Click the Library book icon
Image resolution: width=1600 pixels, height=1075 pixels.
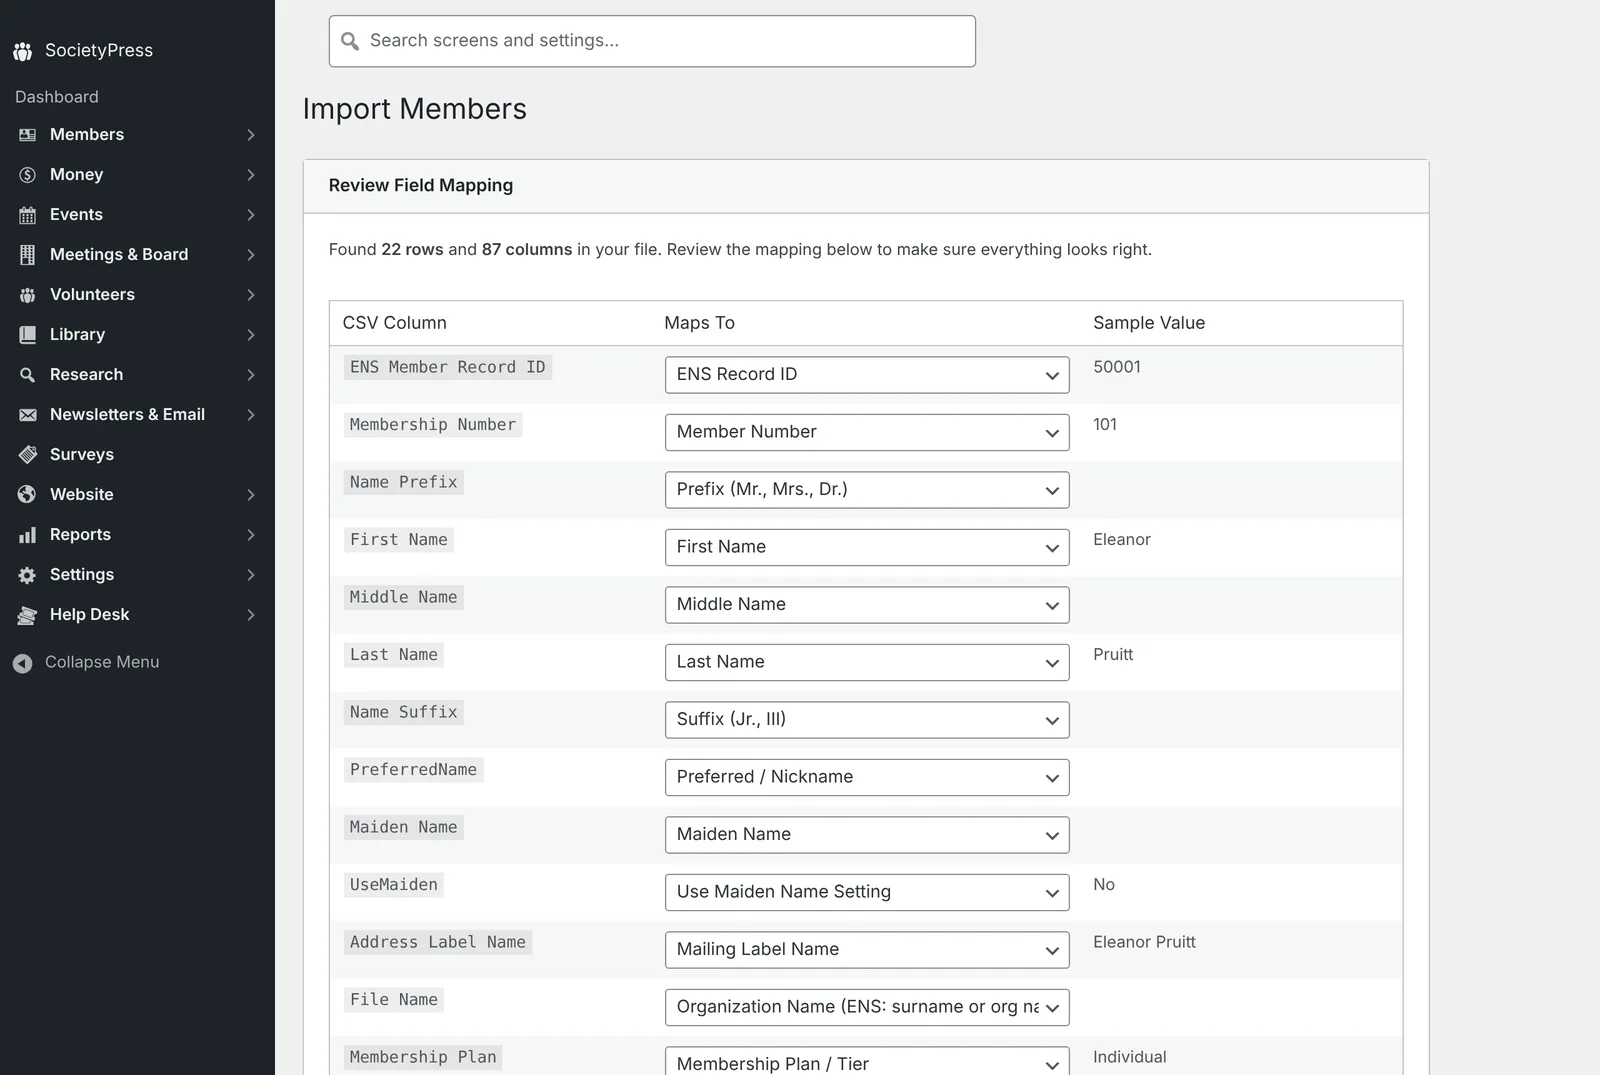[28, 335]
